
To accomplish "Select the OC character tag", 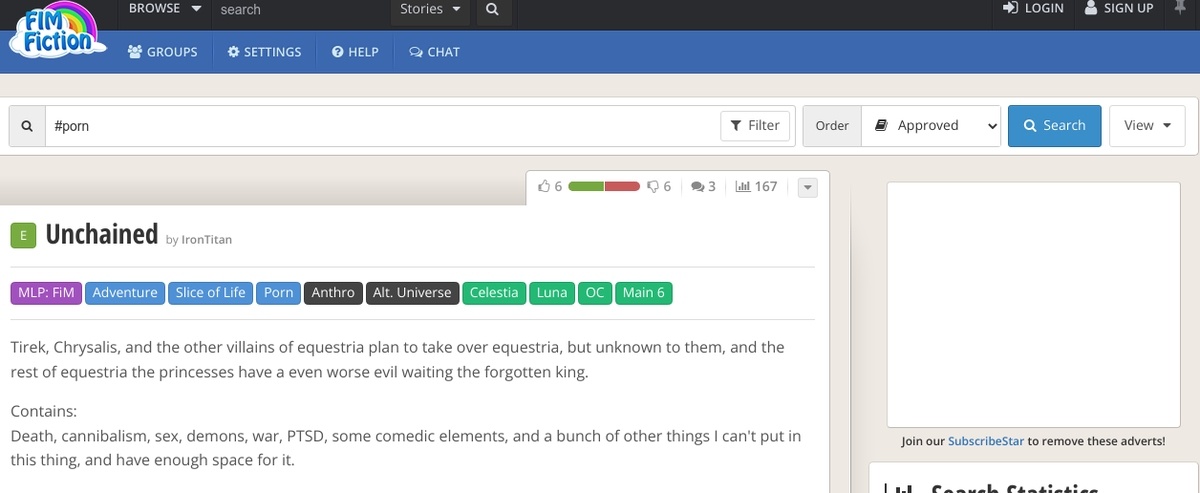I will point(595,293).
